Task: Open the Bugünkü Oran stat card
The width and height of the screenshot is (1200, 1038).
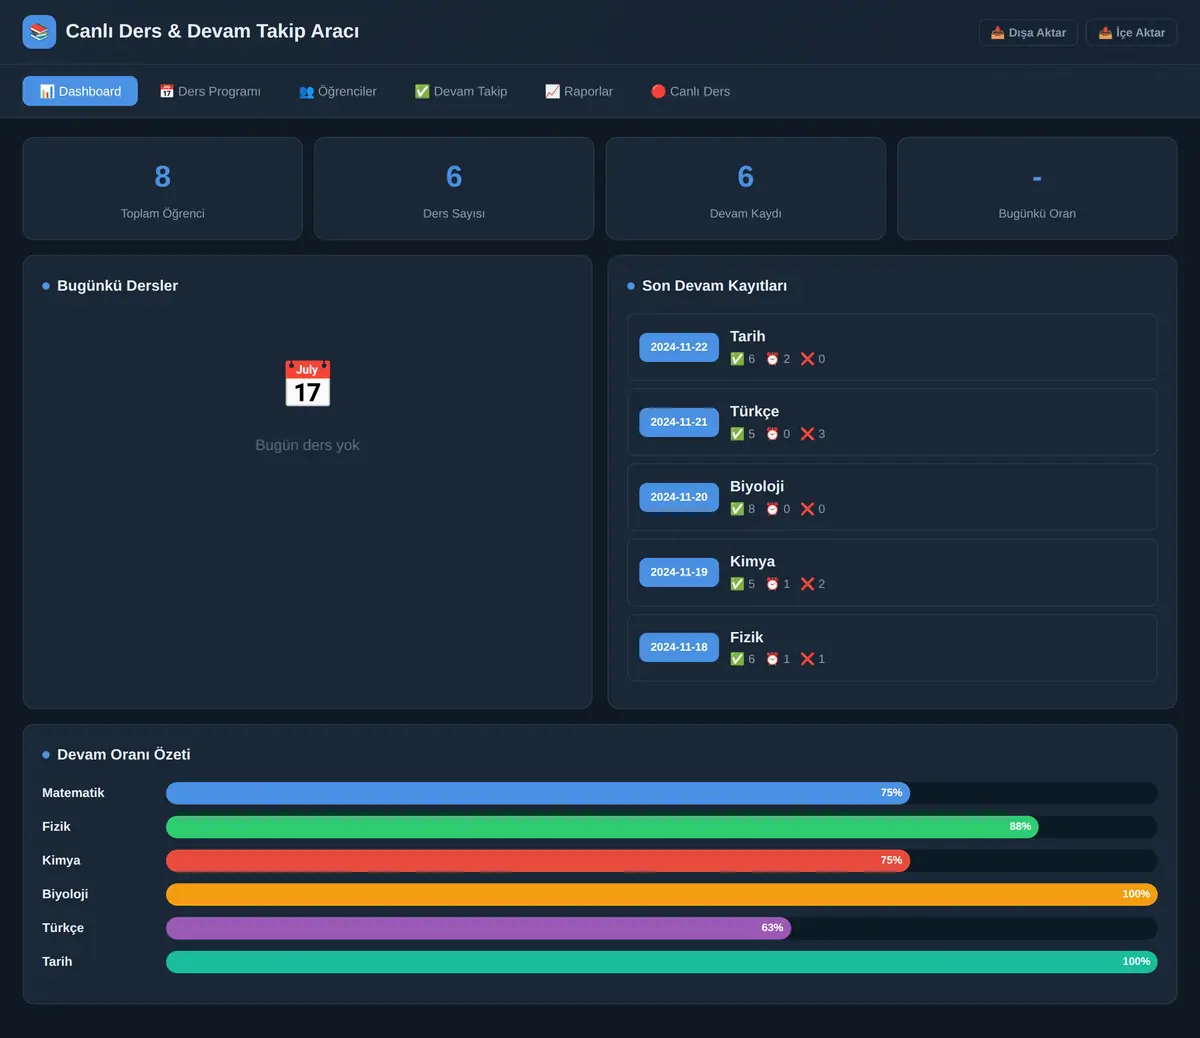Action: (1037, 188)
